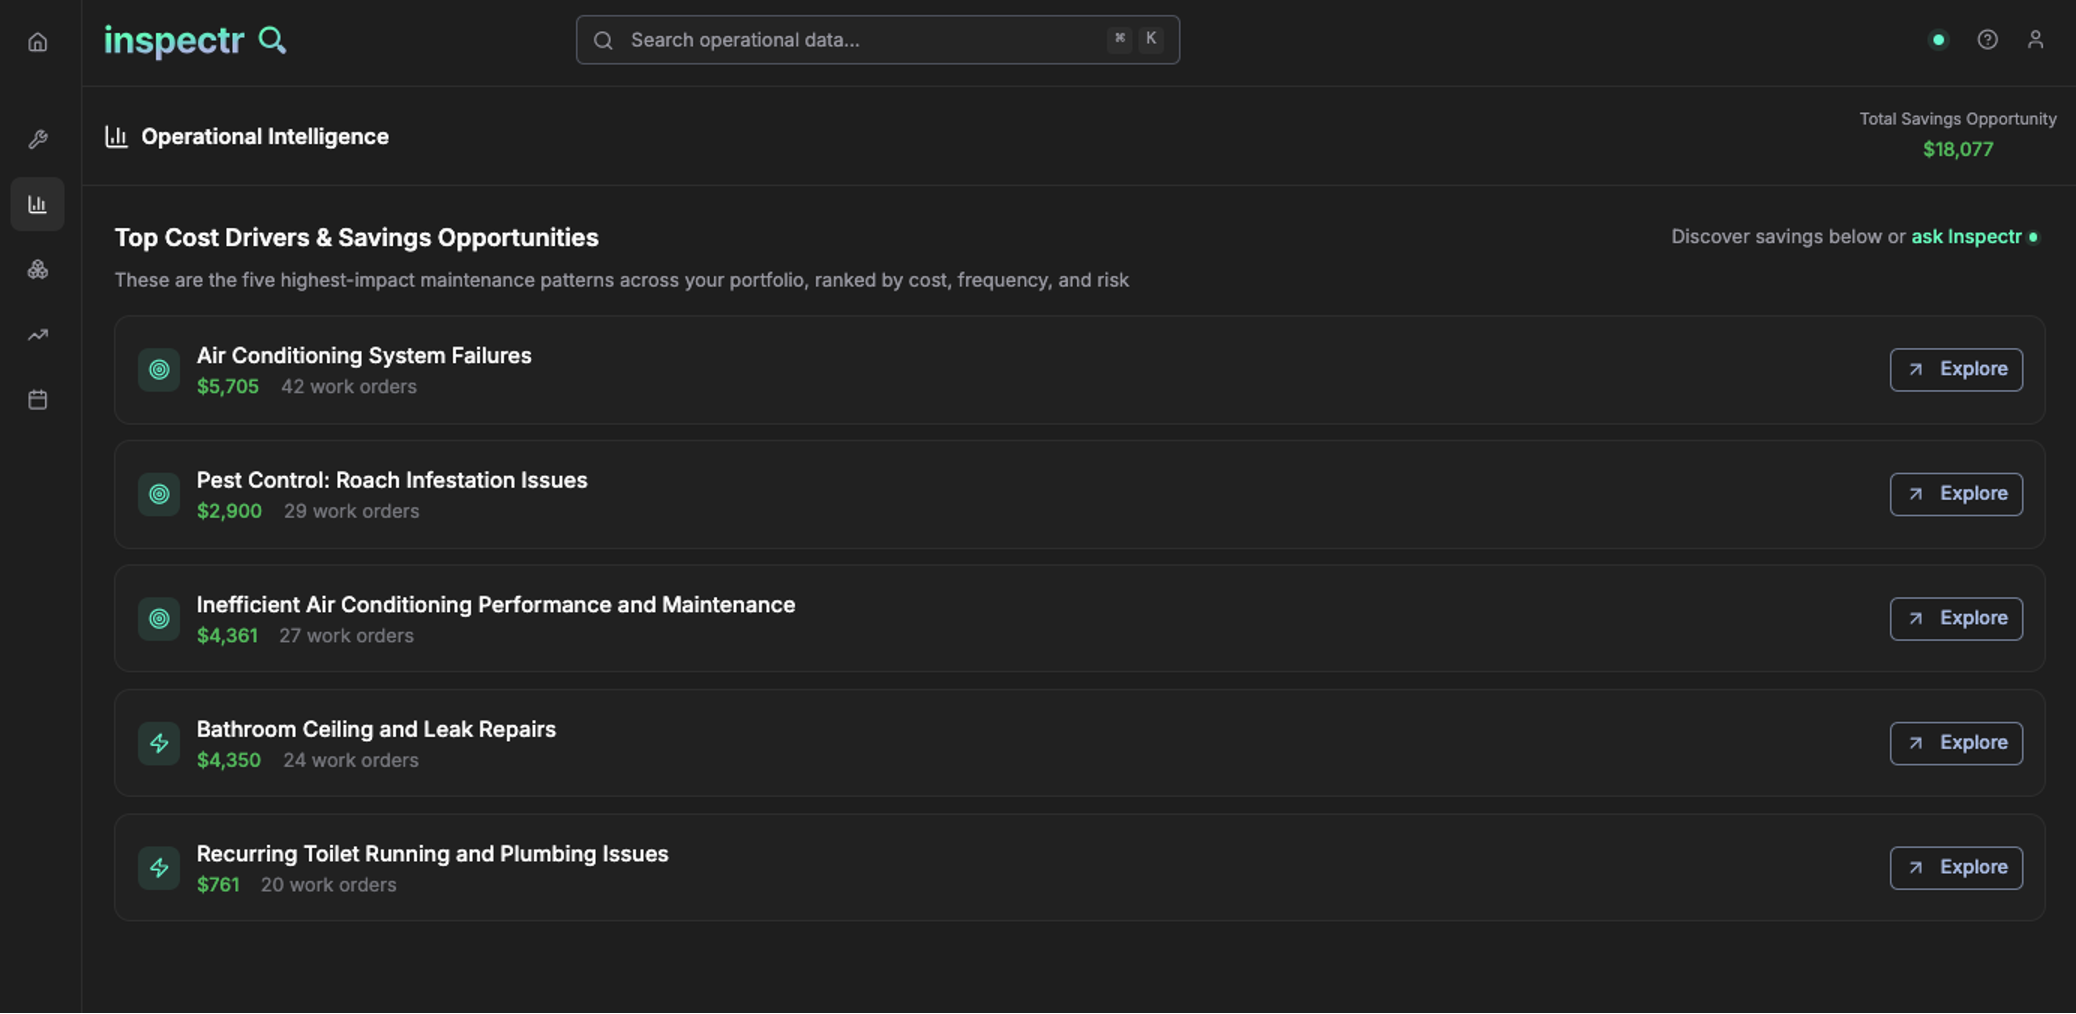Viewport: 2076px width, 1014px height.
Task: Open the calendar sidebar icon
Action: tap(38, 400)
